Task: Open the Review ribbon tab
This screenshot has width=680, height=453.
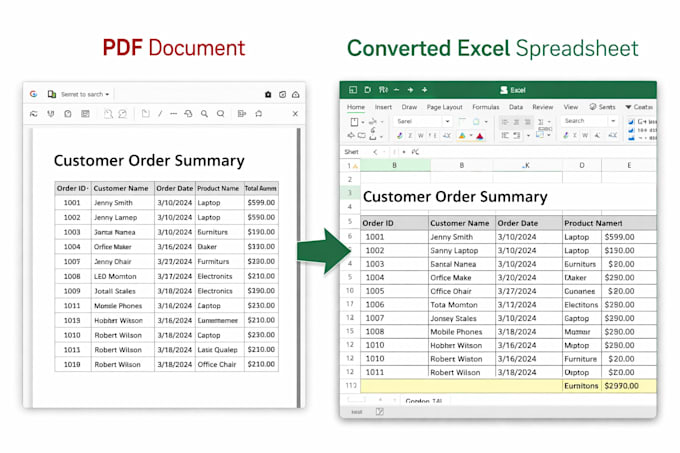Action: pyautogui.click(x=543, y=107)
